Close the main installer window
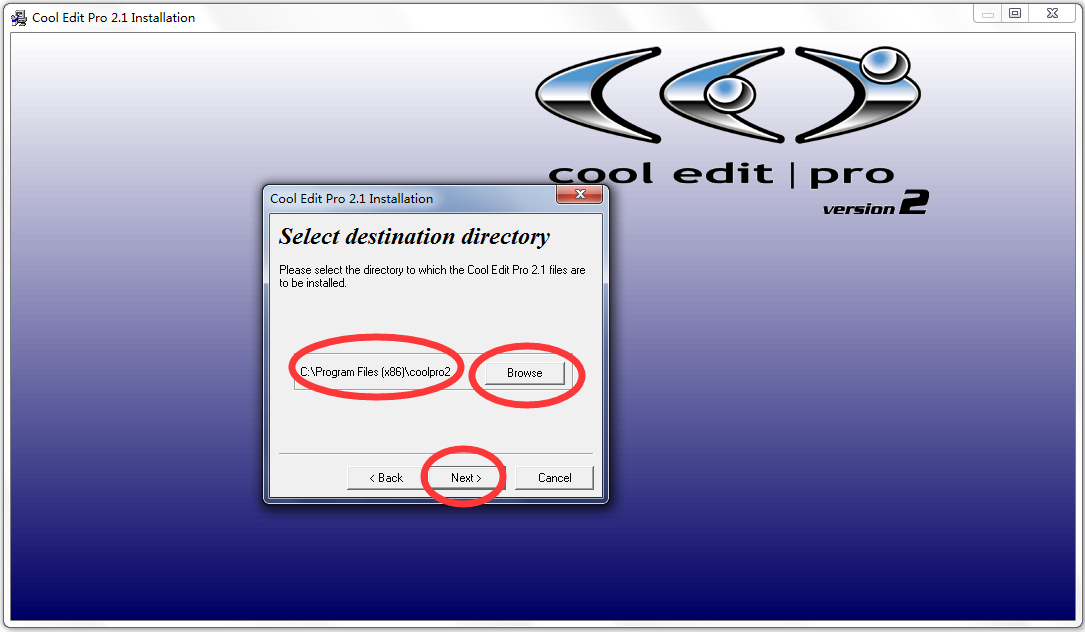 pos(1052,14)
